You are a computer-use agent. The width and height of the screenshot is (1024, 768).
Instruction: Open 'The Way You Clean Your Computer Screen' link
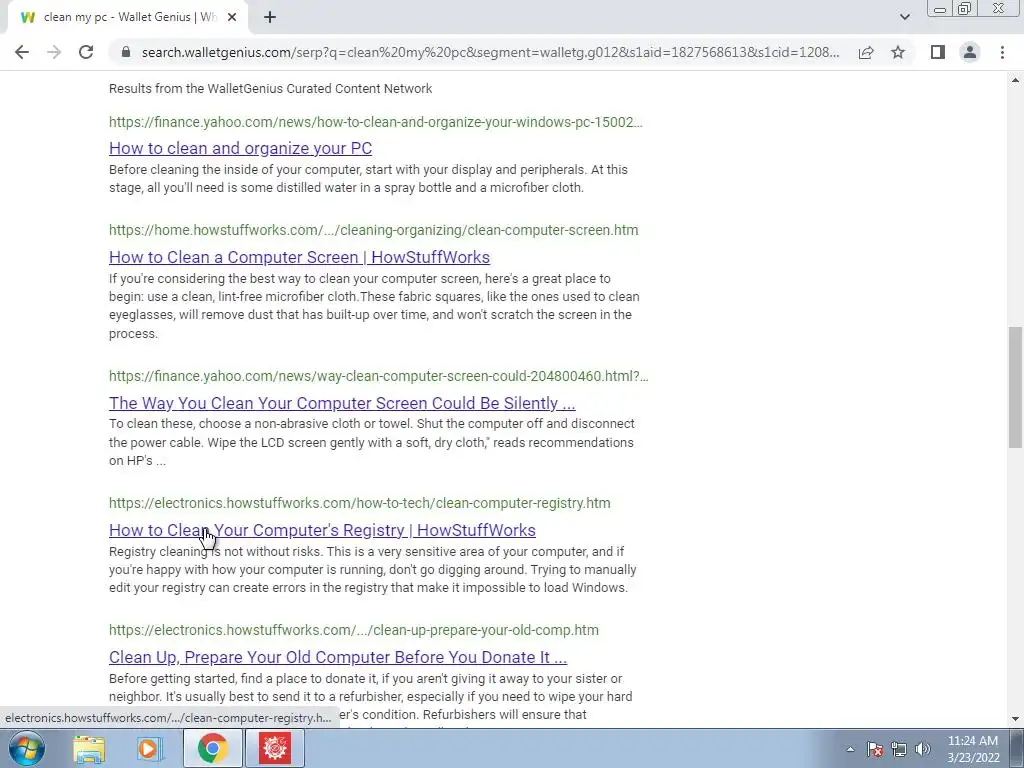(x=342, y=403)
